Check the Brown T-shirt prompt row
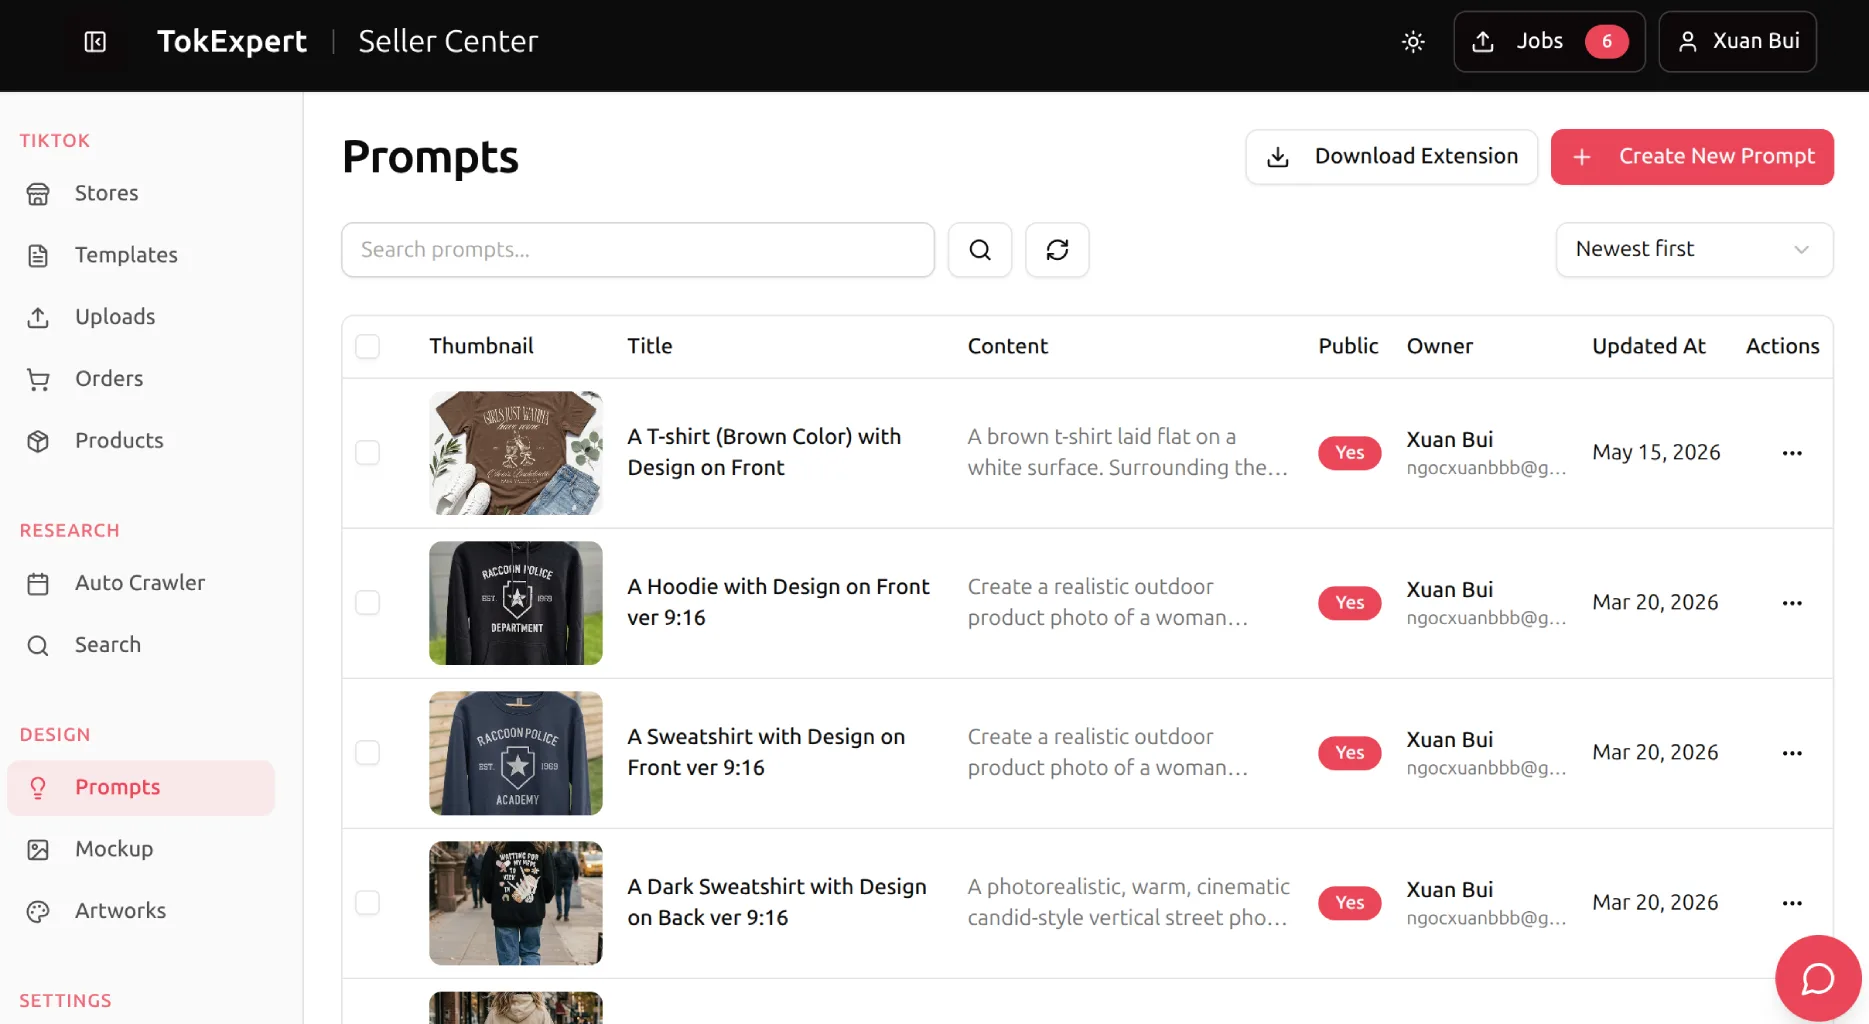1869x1024 pixels. coord(368,453)
